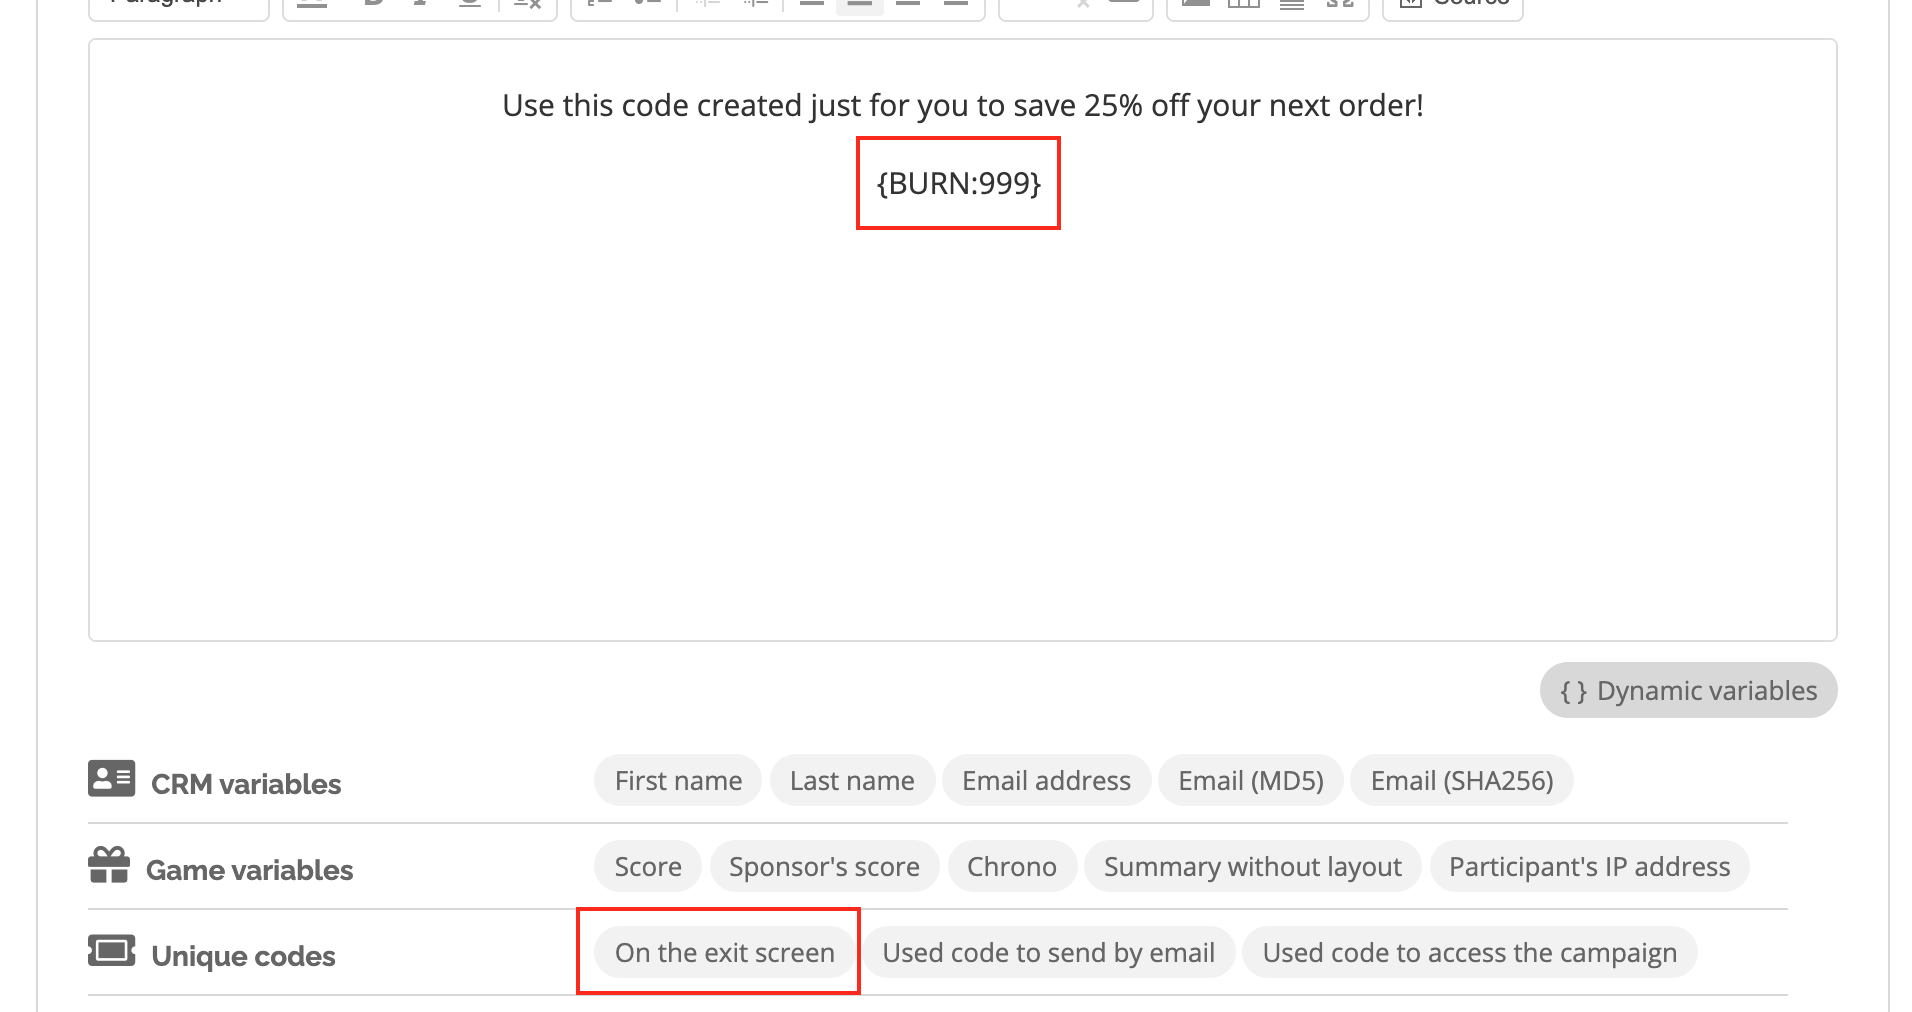
Task: Insert the On the exit screen code
Action: pos(724,952)
